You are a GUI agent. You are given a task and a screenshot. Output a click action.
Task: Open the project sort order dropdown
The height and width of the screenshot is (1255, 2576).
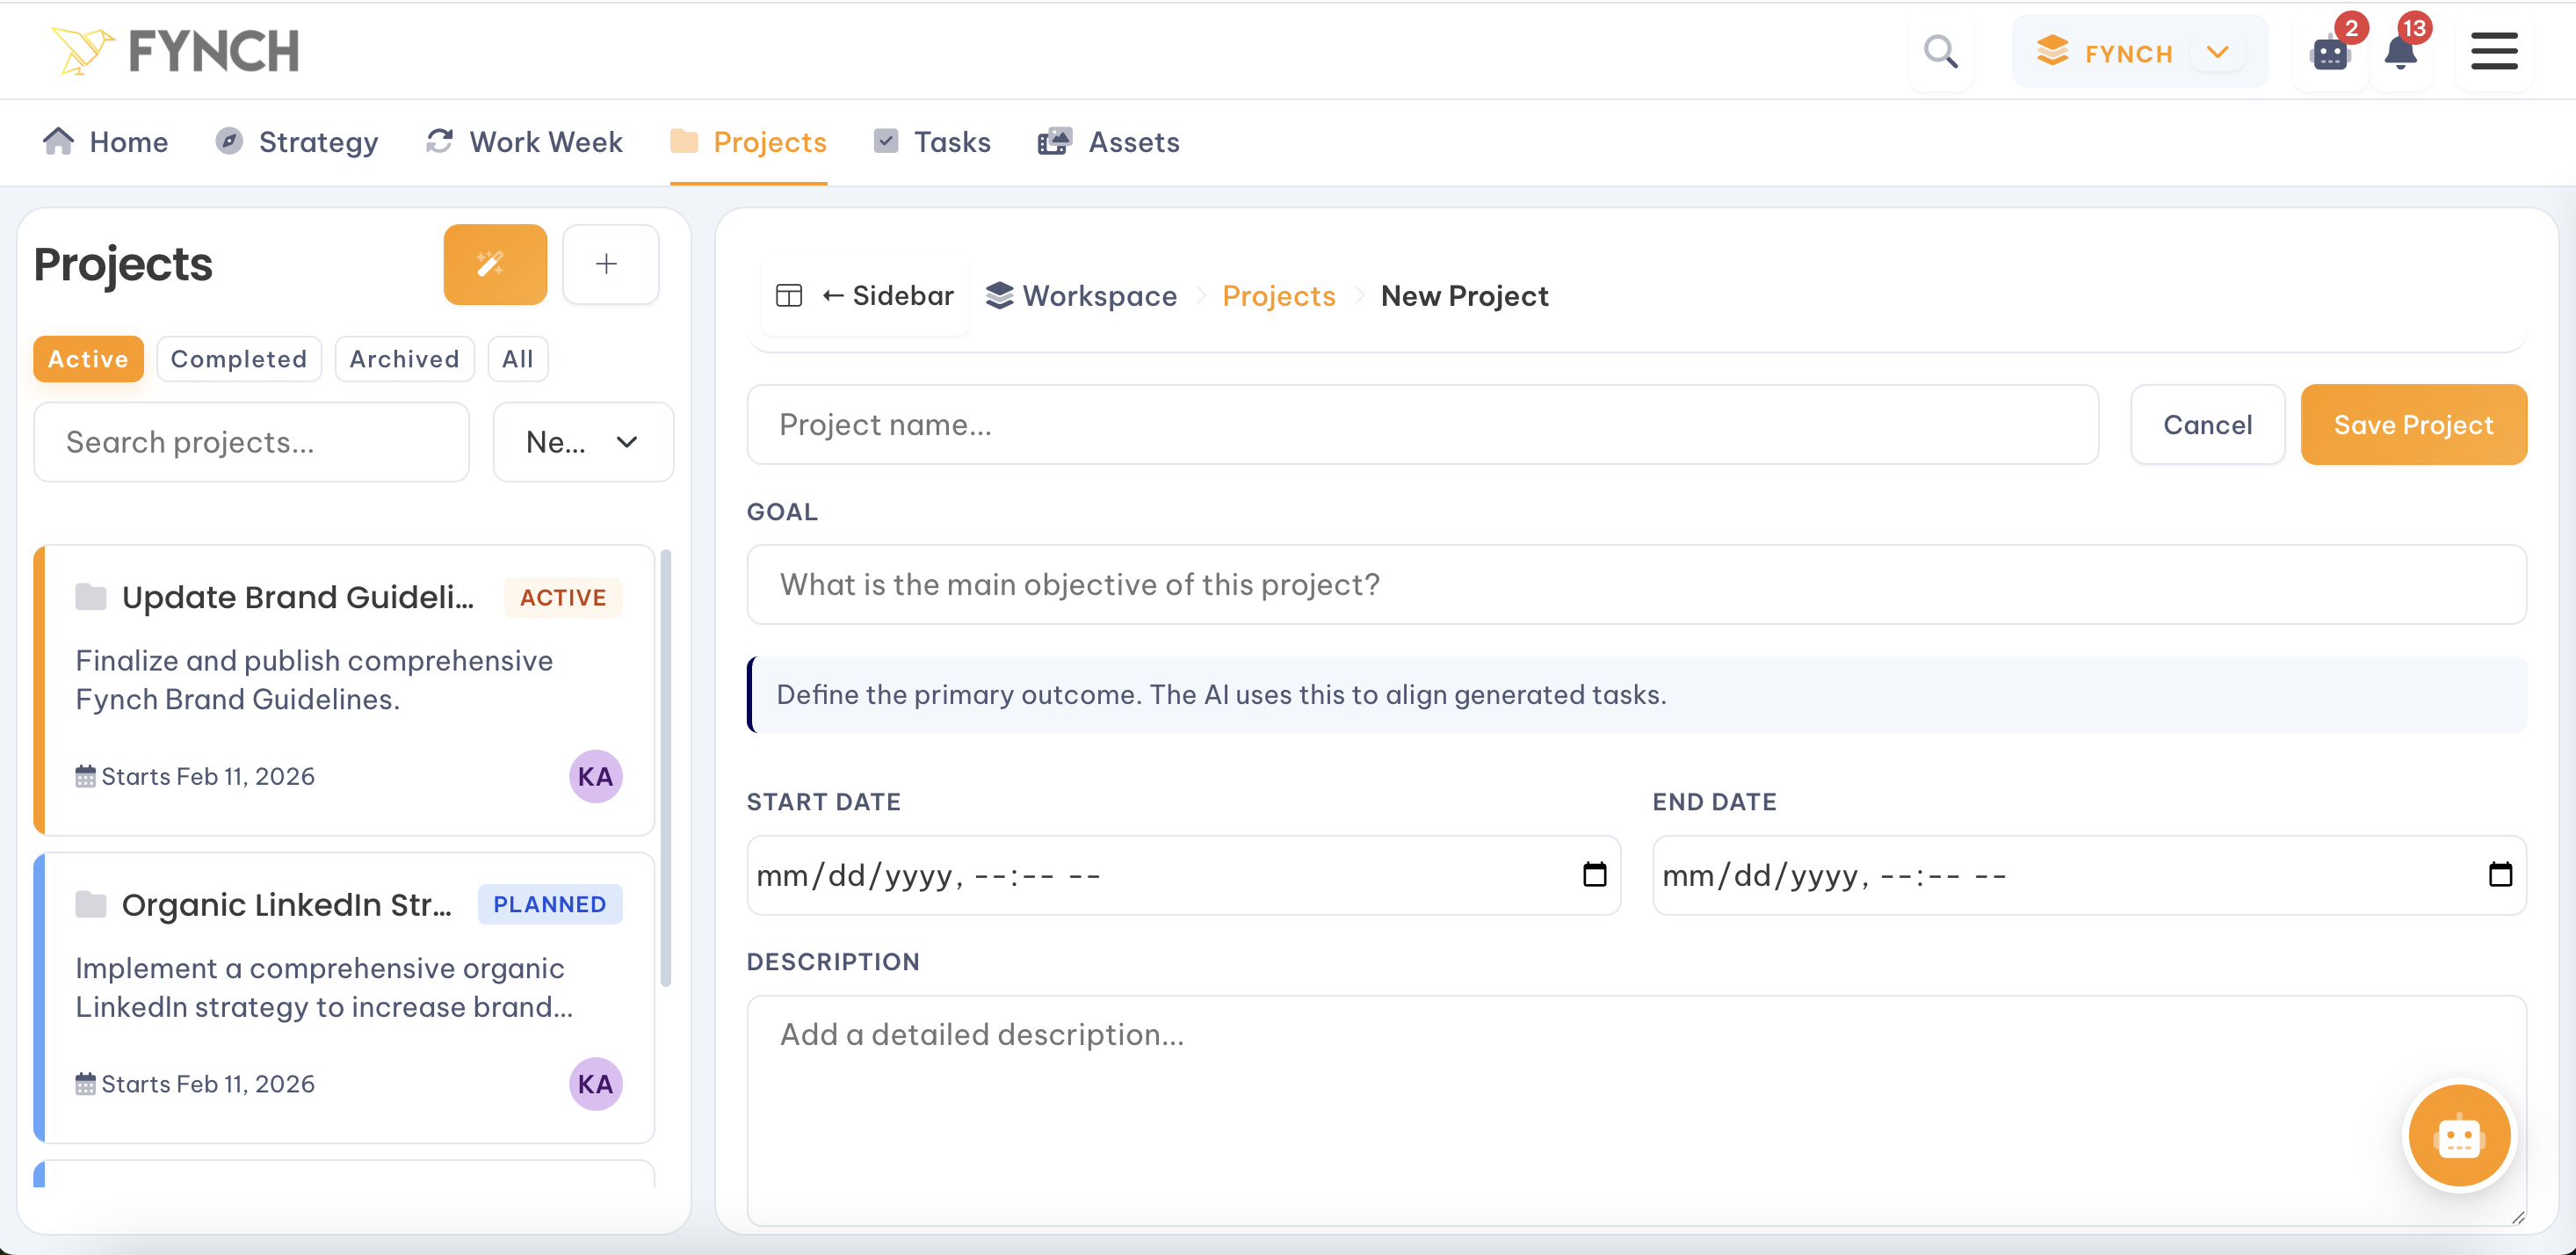583,441
